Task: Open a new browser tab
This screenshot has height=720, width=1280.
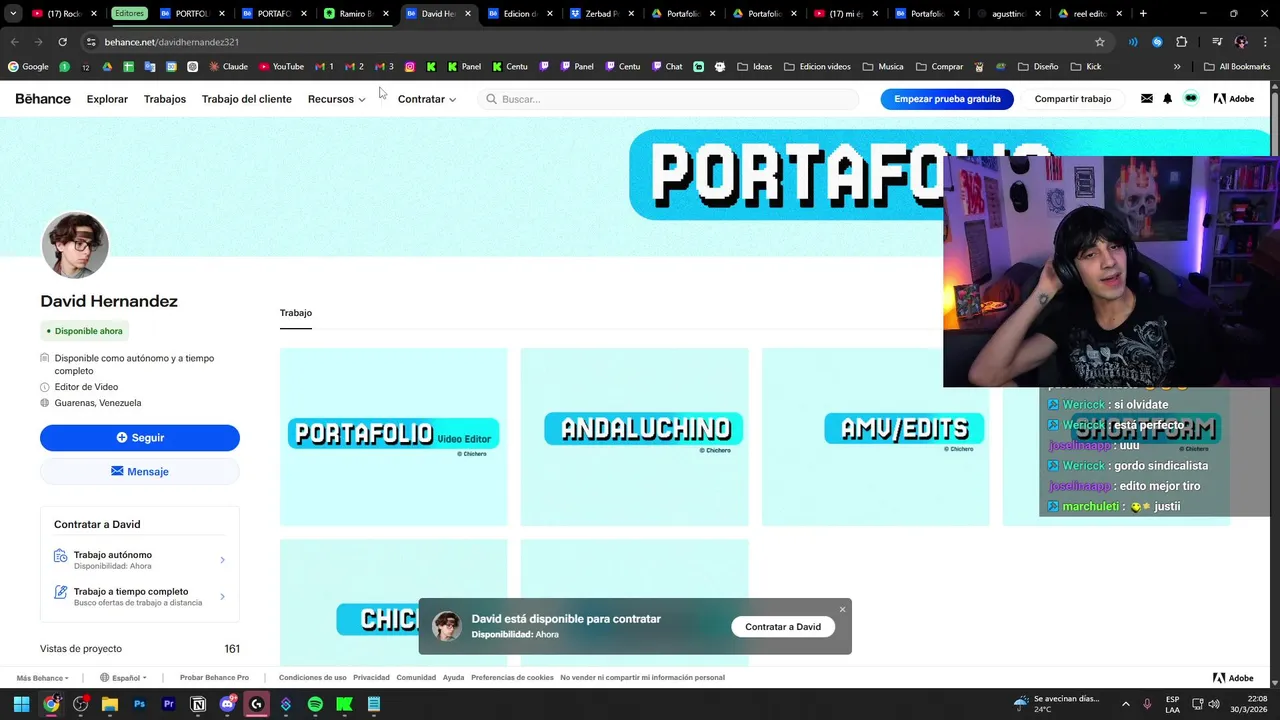Action: click(1143, 14)
